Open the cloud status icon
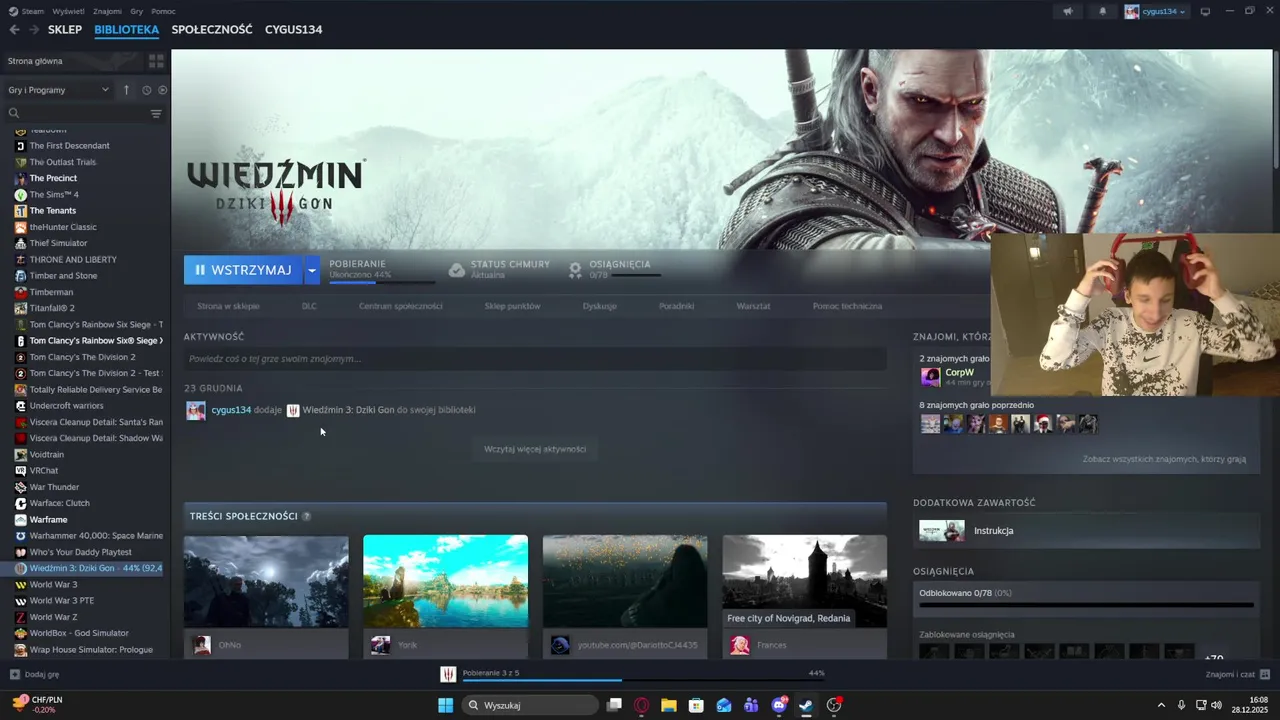This screenshot has height=720, width=1280. click(x=457, y=270)
